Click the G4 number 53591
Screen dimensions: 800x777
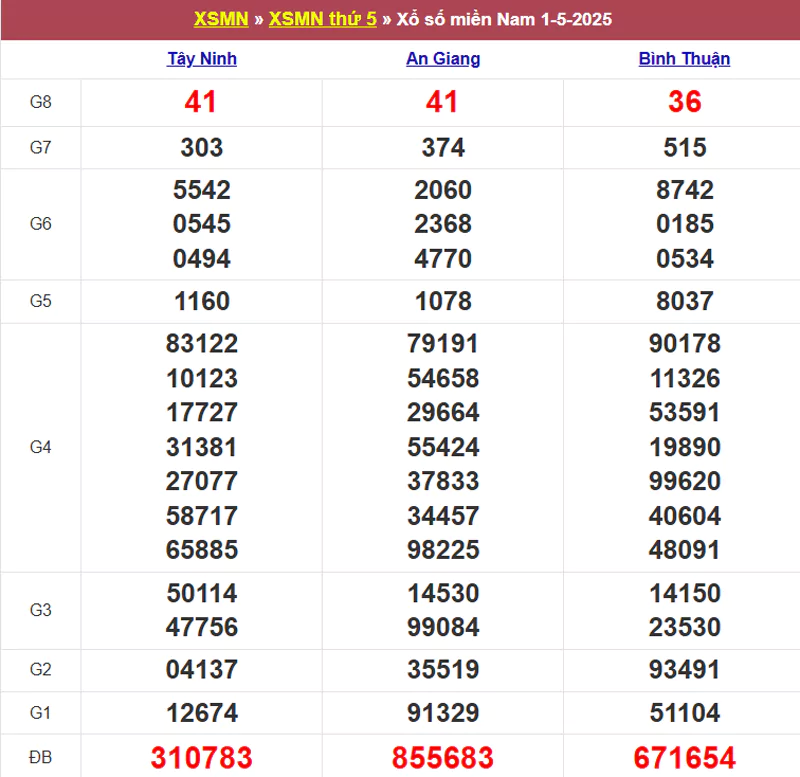[x=685, y=412]
